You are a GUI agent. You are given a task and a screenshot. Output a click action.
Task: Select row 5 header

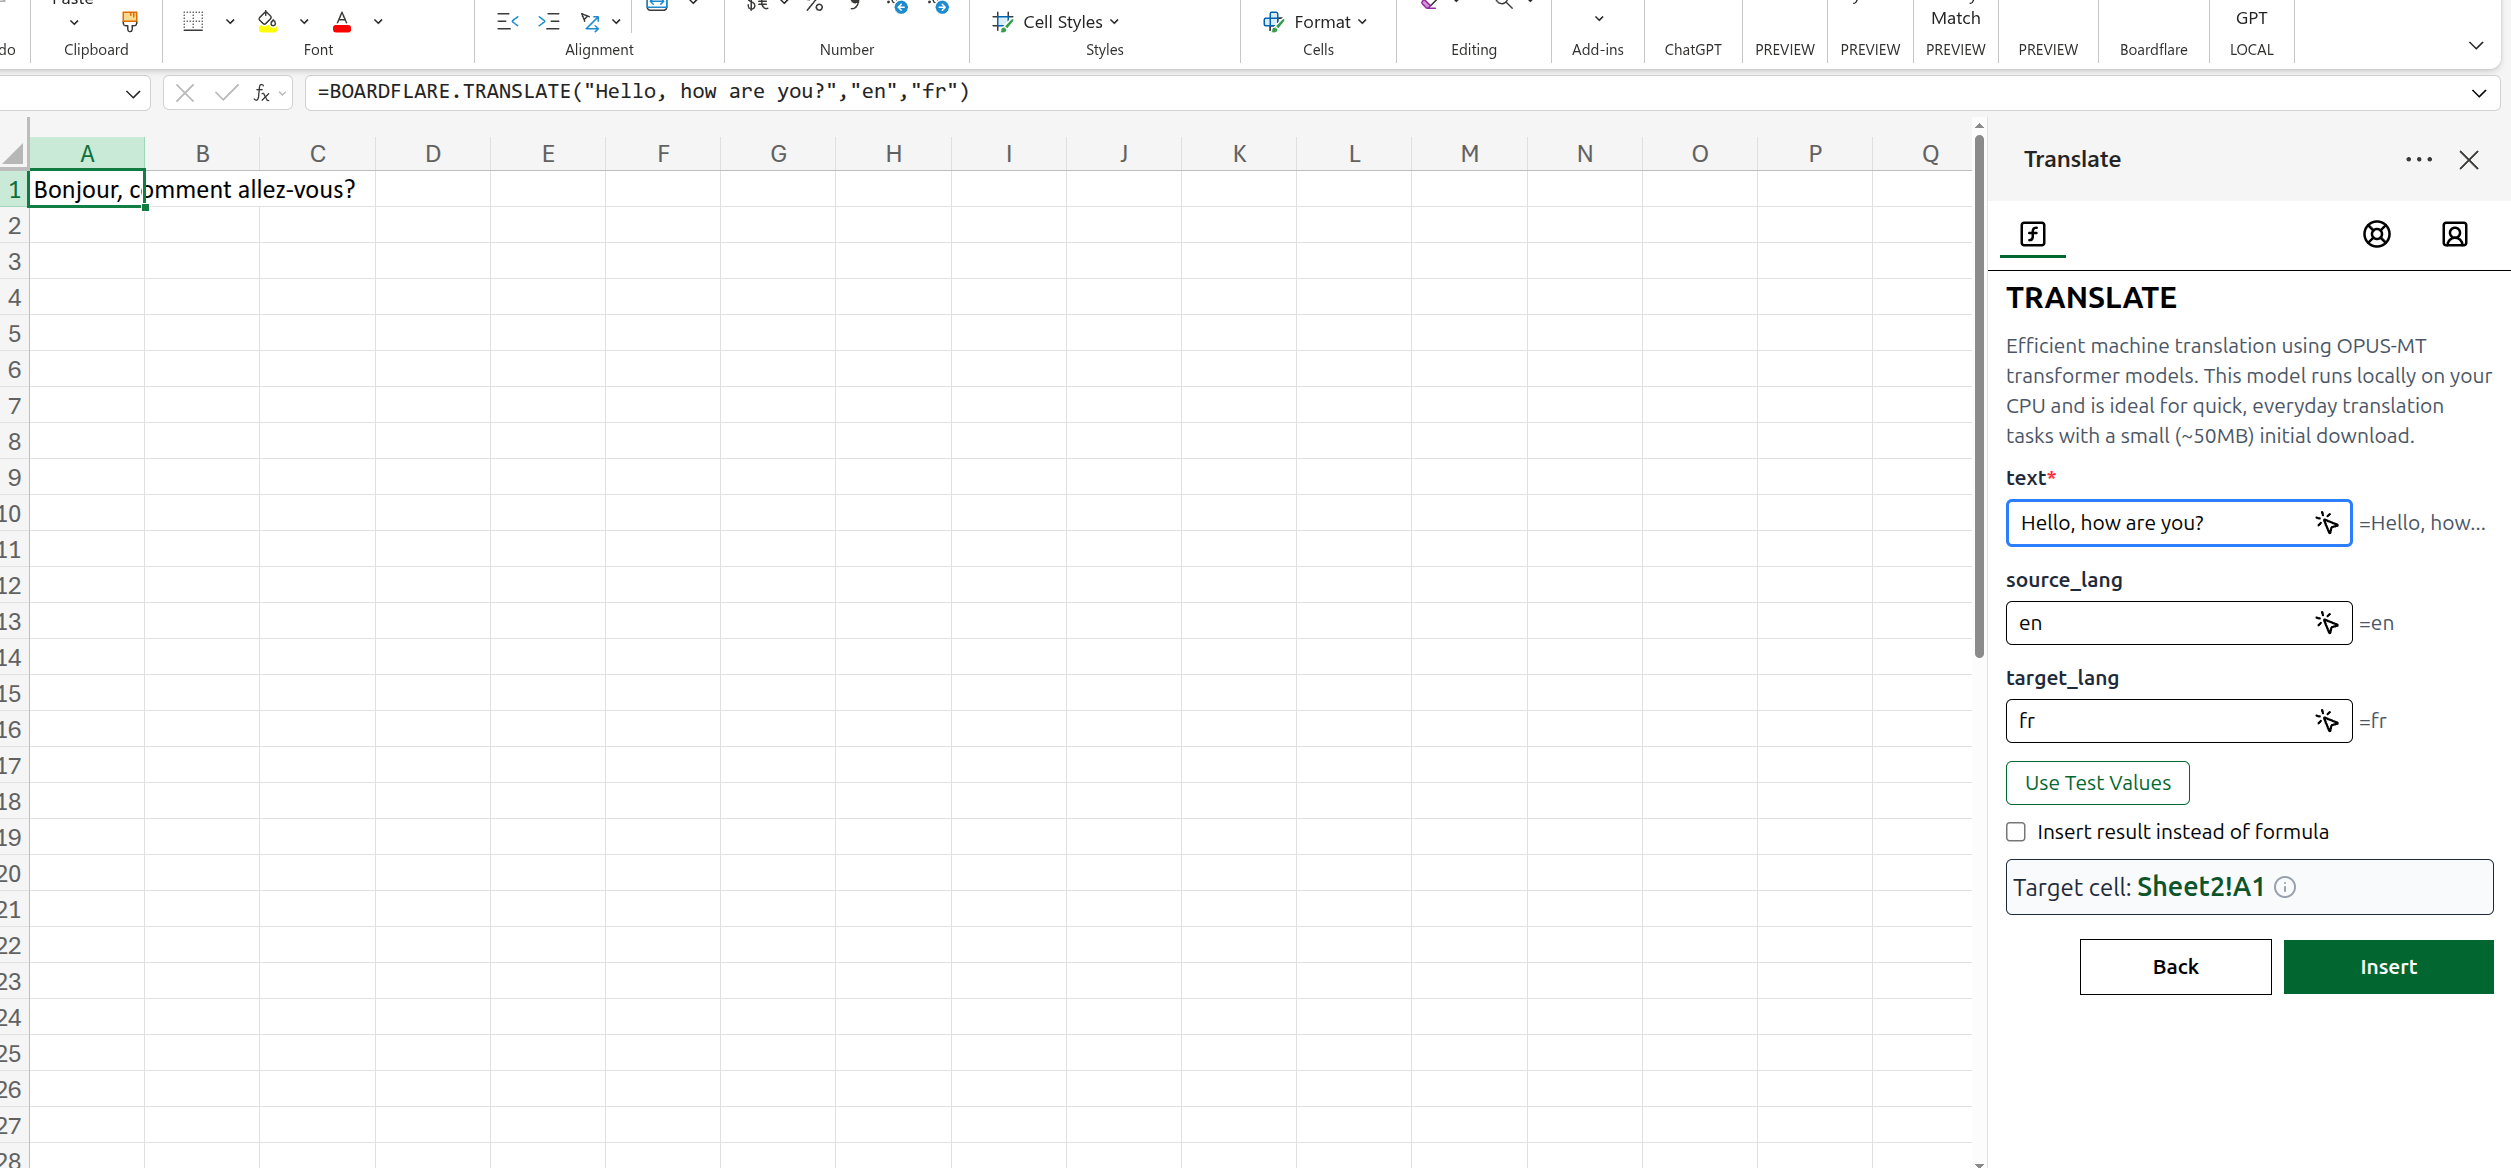(x=14, y=333)
